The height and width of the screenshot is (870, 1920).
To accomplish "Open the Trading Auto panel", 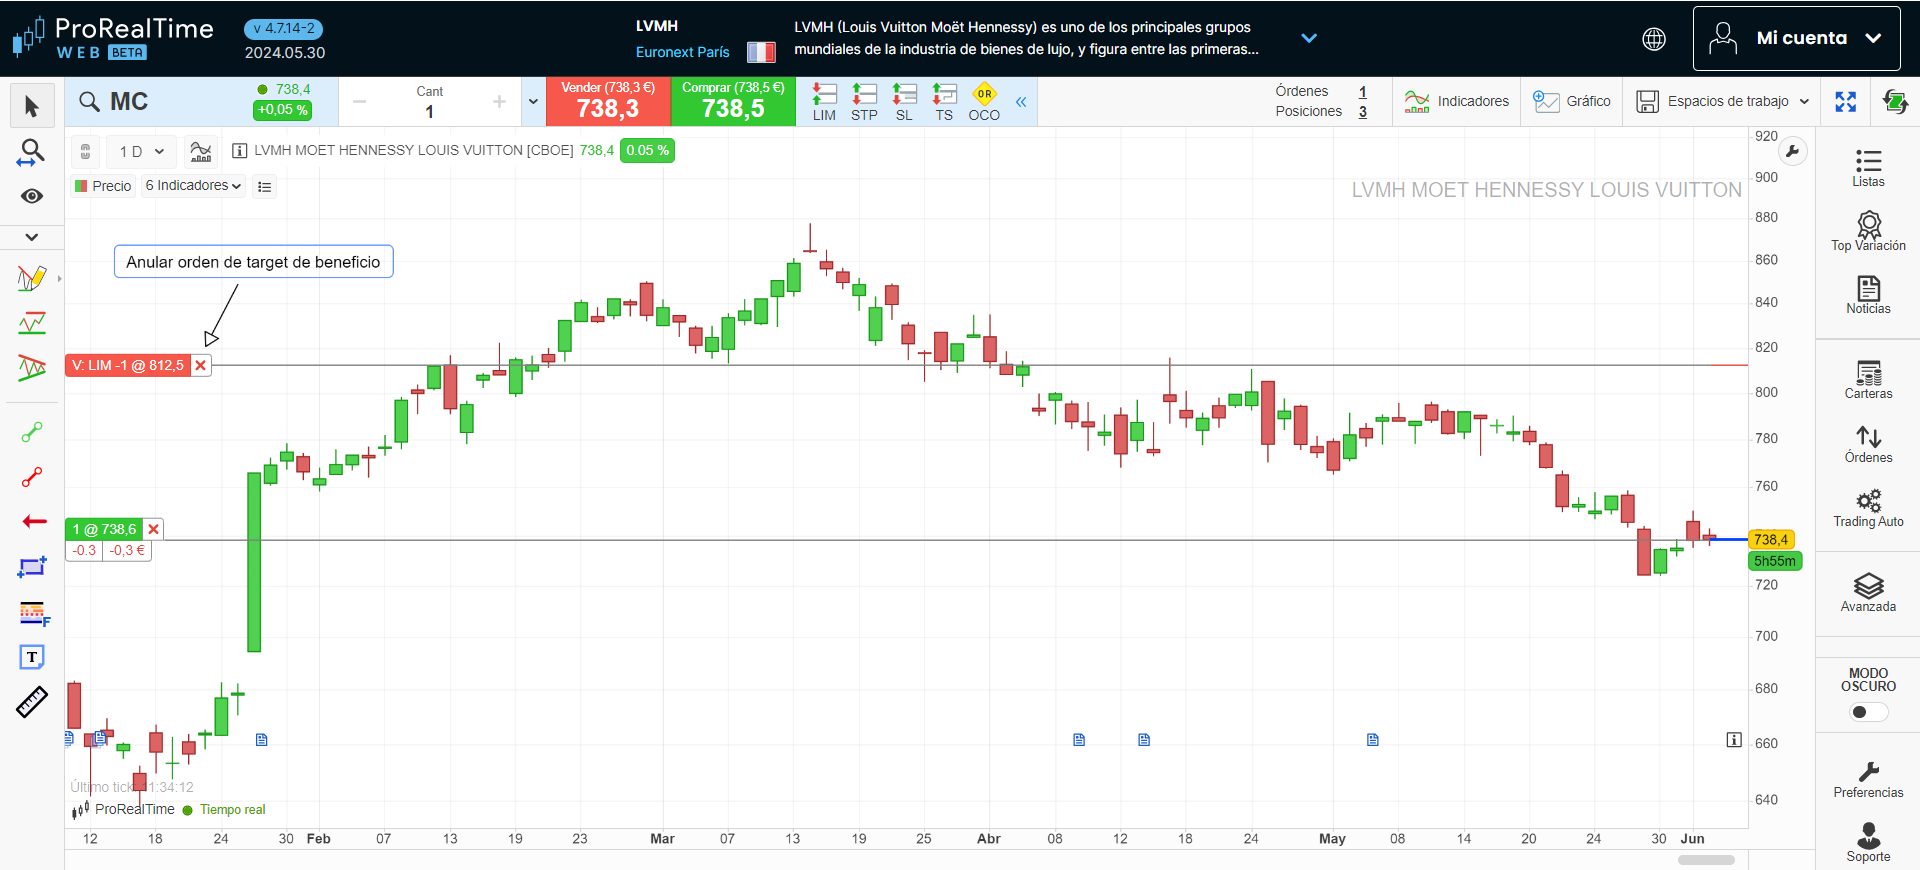I will click(1868, 508).
